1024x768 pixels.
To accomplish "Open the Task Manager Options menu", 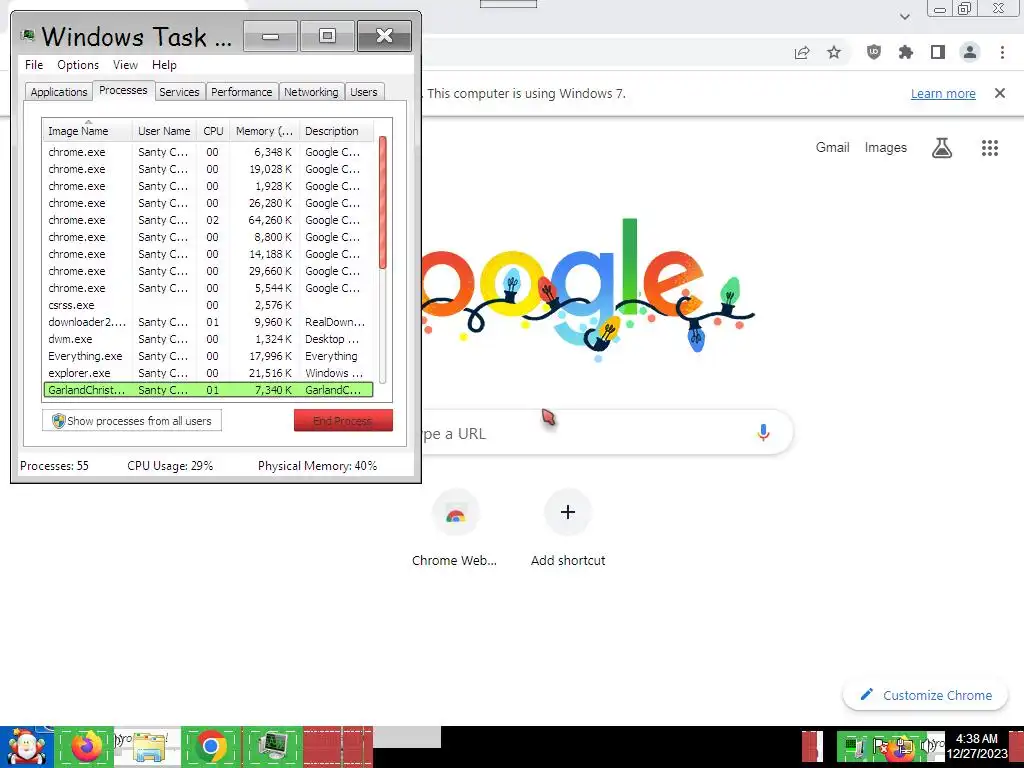I will (78, 65).
